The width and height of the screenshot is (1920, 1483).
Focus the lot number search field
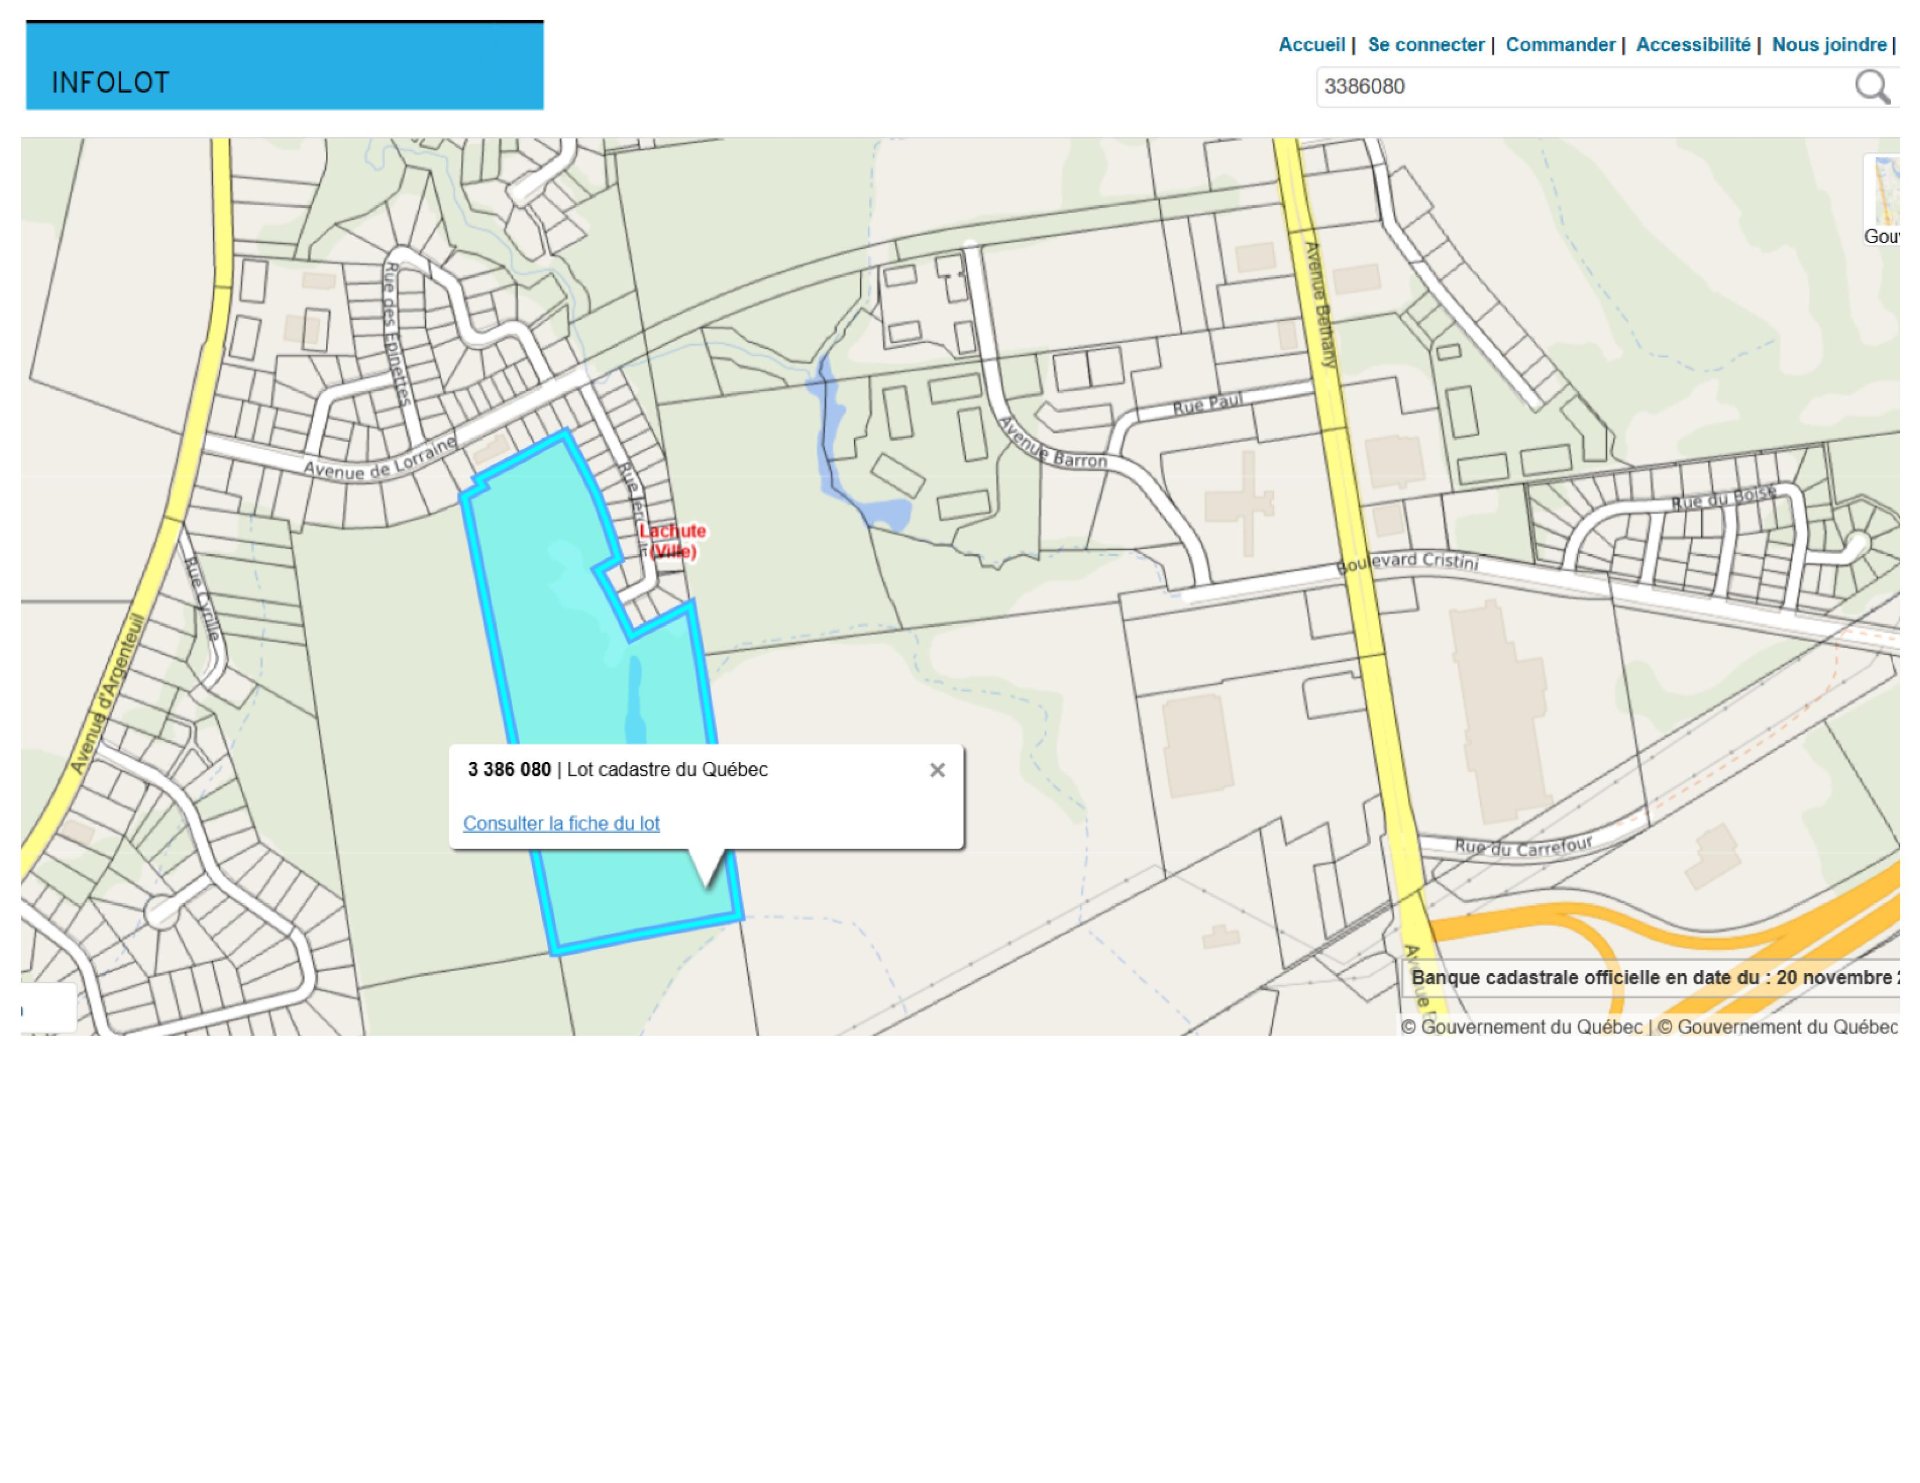pos(1580,87)
